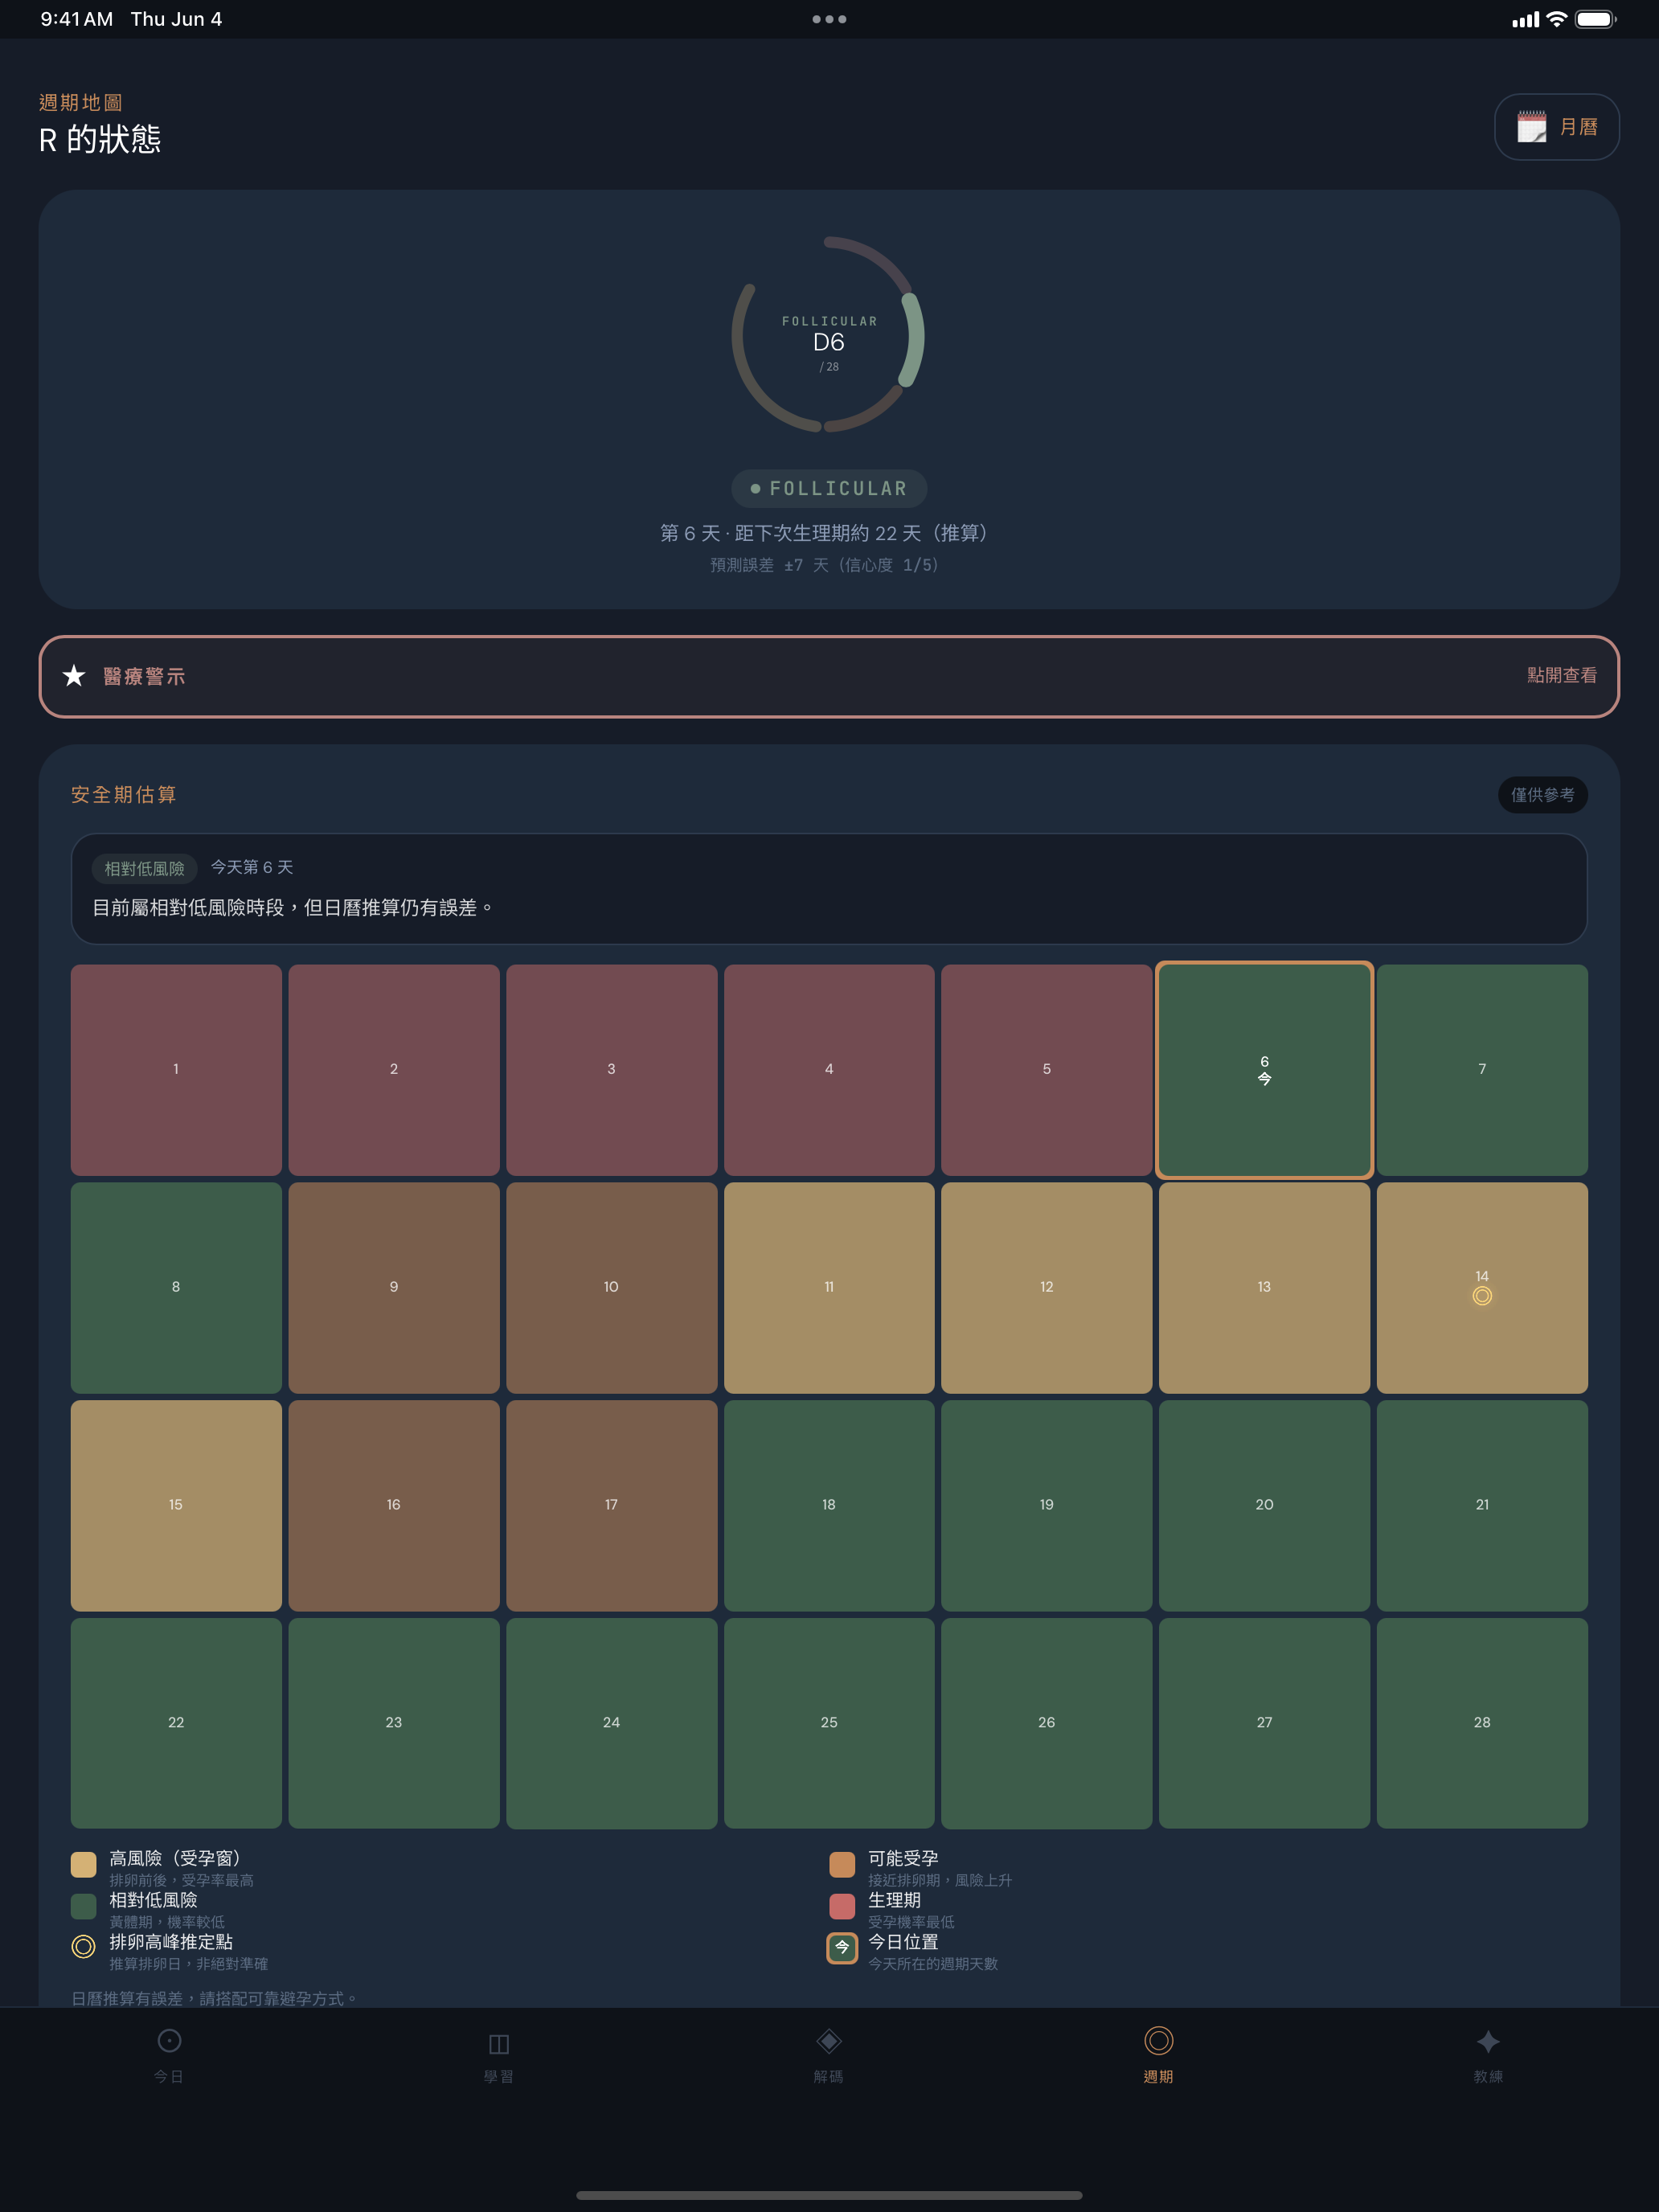Viewport: 1659px width, 2212px height.
Task: Select cycle day 22 tile
Action: 176,1723
